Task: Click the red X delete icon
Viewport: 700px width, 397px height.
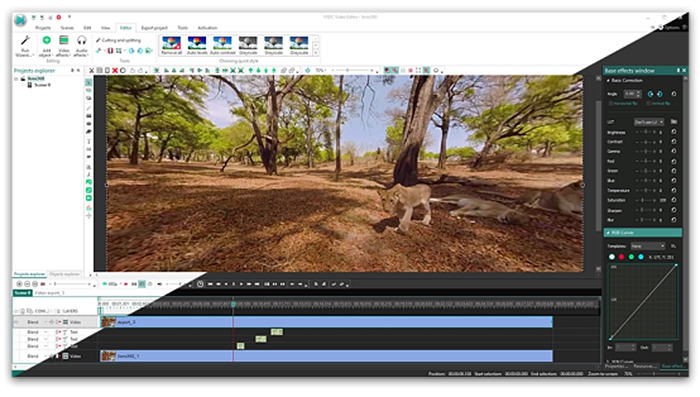Action: tap(115, 71)
